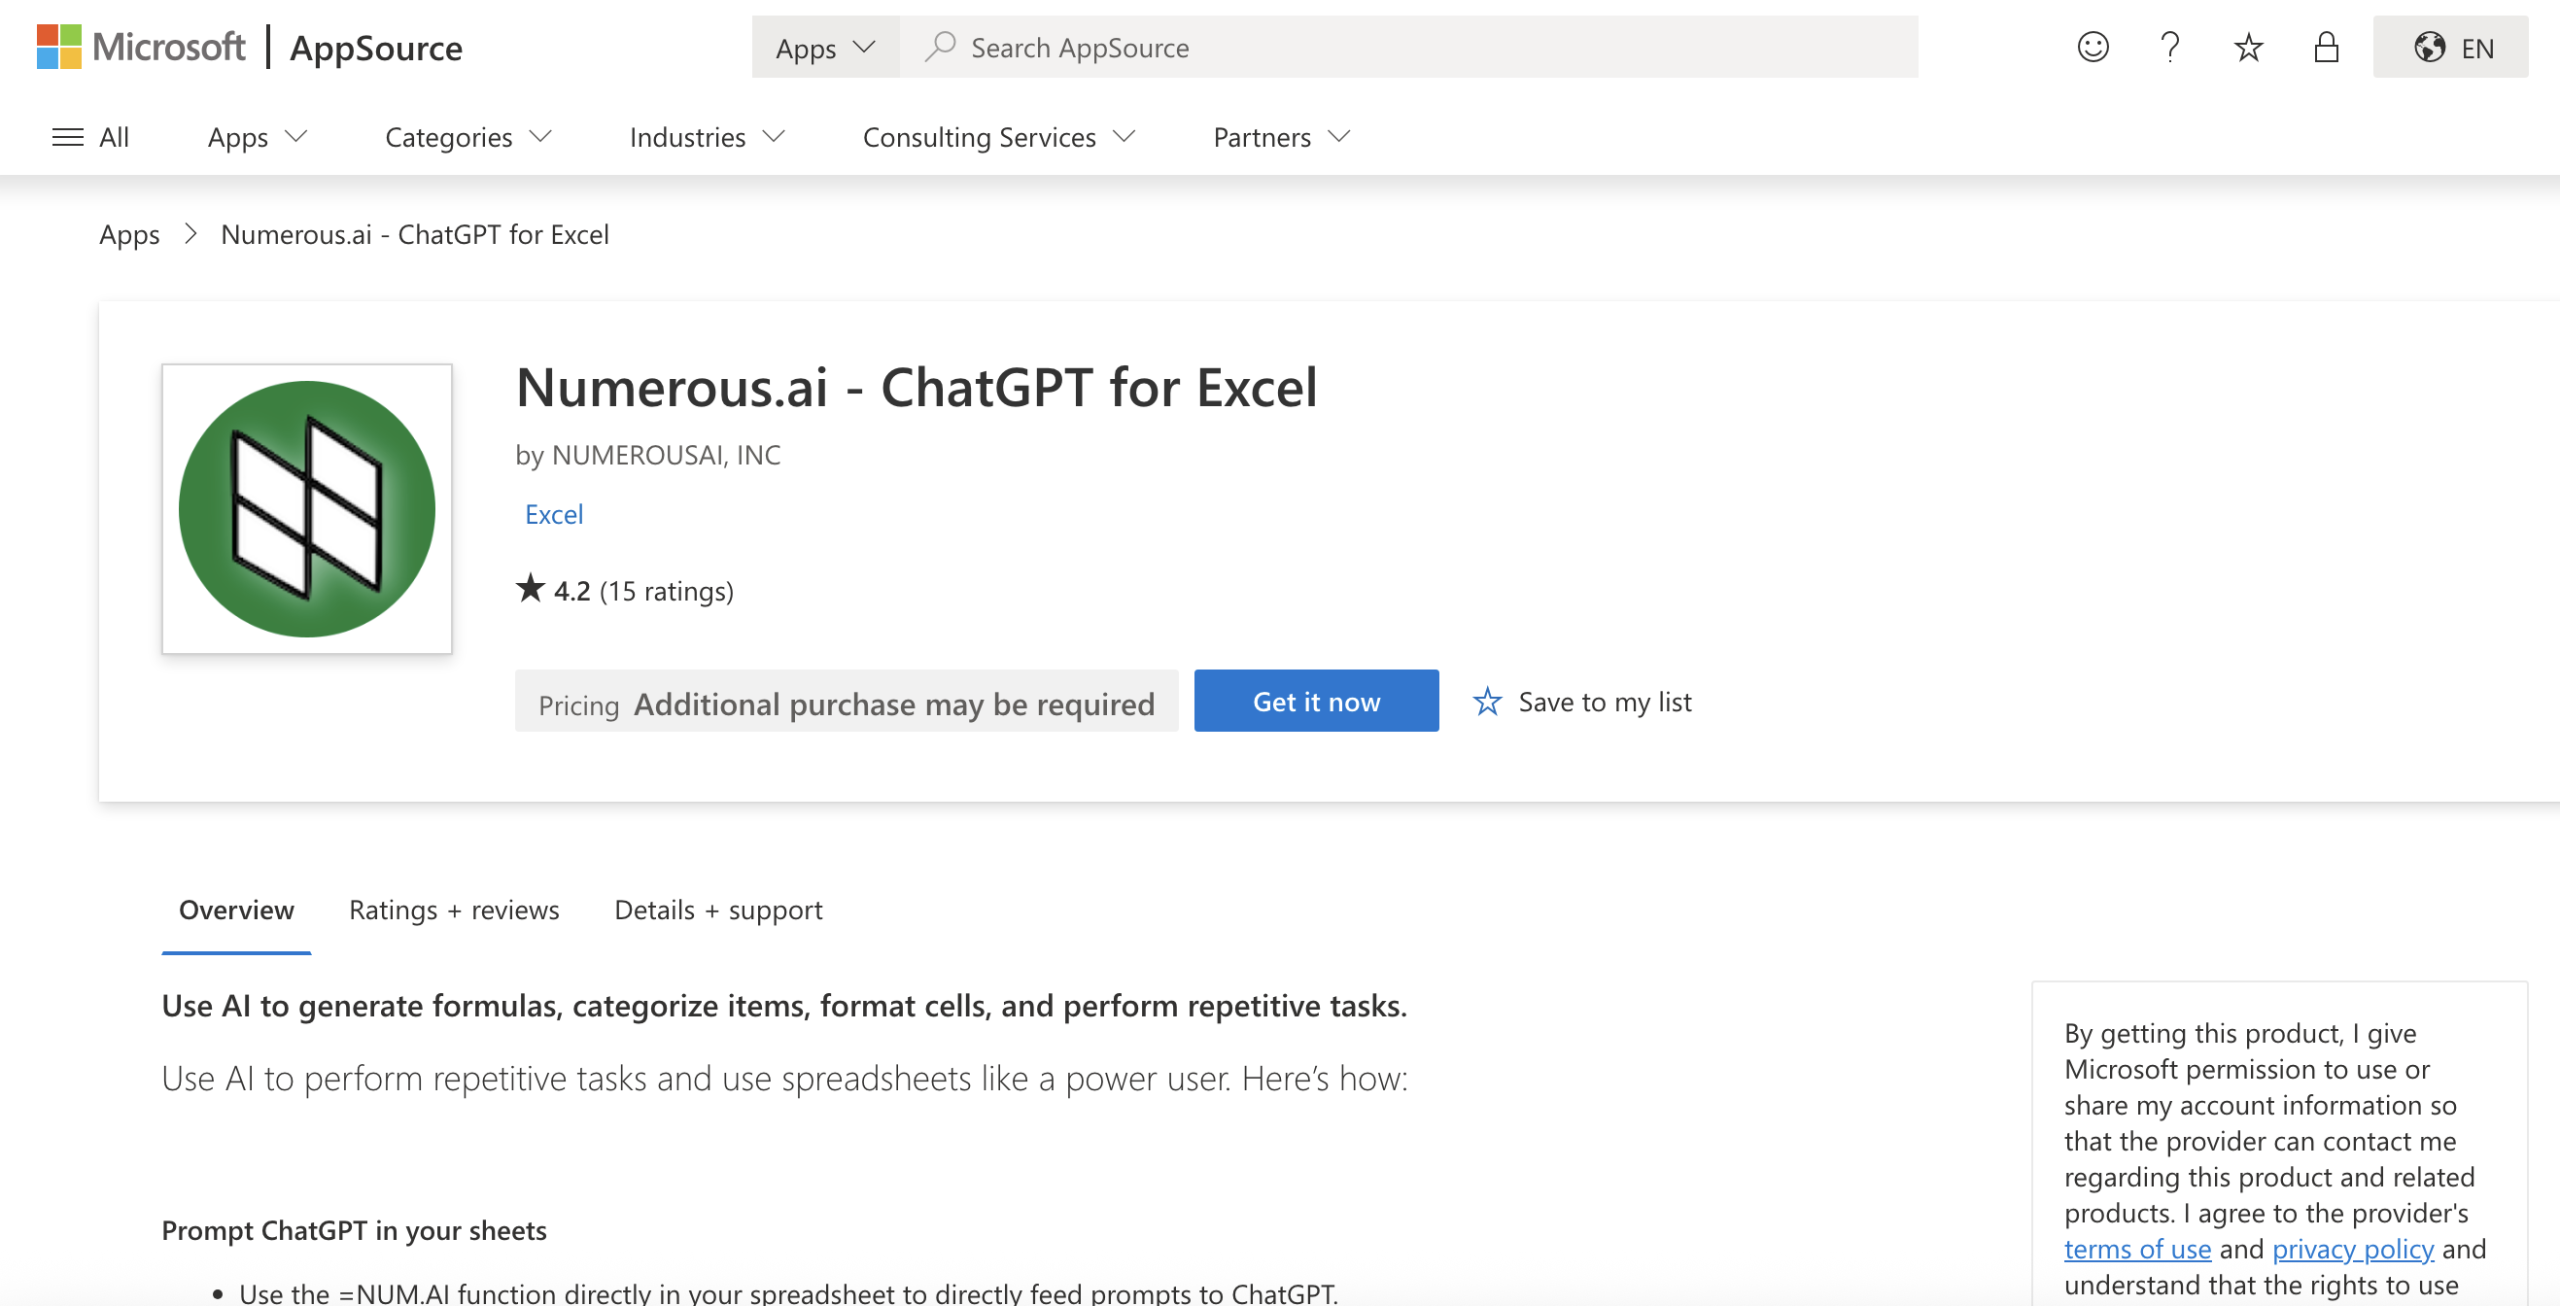Expand the Categories menu
Screen dimensions: 2560x1306
point(468,137)
